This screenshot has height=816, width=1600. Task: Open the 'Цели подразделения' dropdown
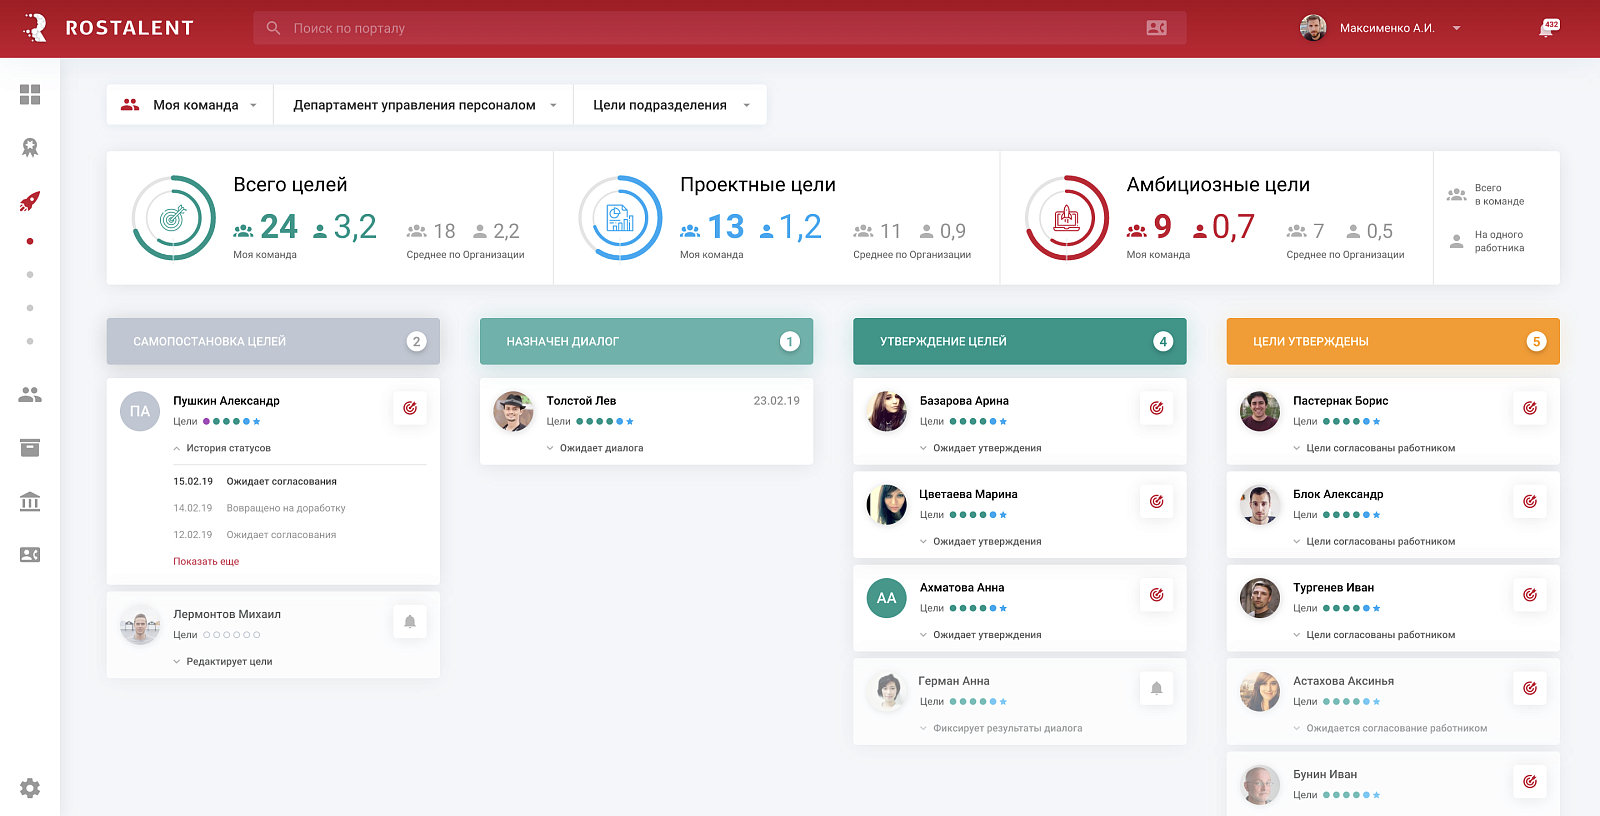[670, 105]
